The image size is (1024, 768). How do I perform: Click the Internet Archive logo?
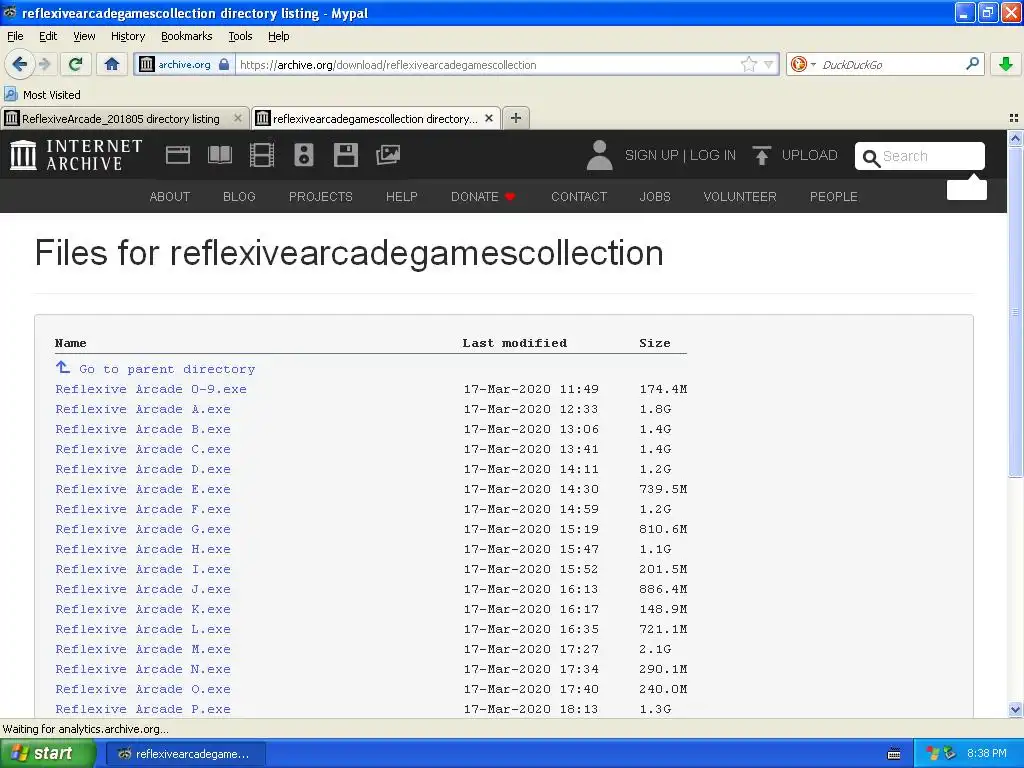pos(76,155)
